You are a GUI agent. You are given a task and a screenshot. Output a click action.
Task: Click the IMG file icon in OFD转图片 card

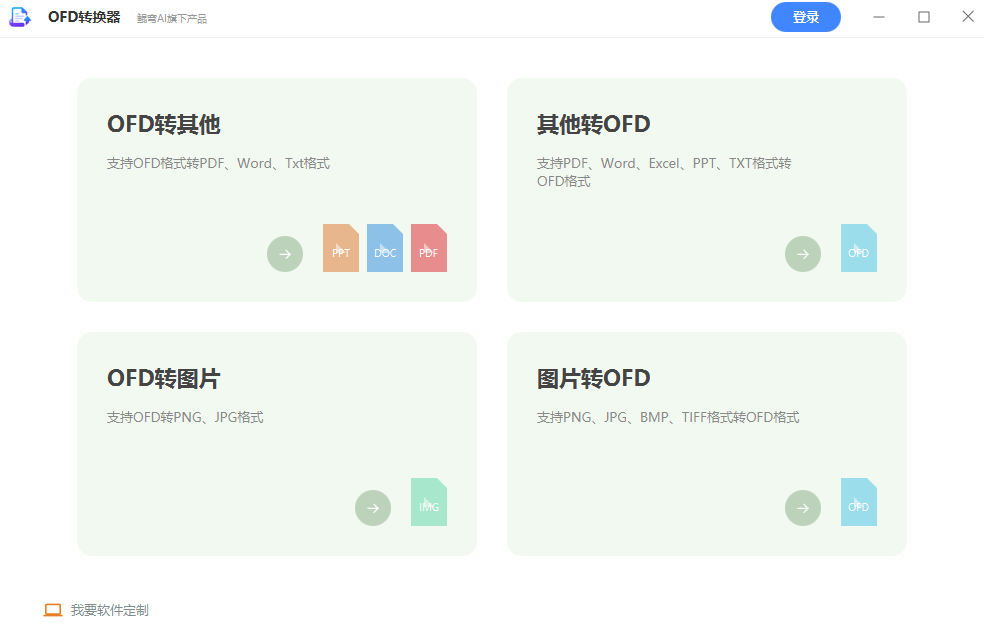point(429,502)
